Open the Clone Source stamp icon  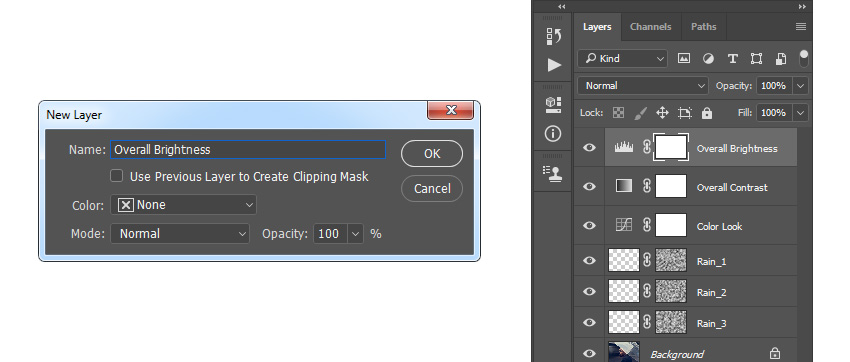553,172
